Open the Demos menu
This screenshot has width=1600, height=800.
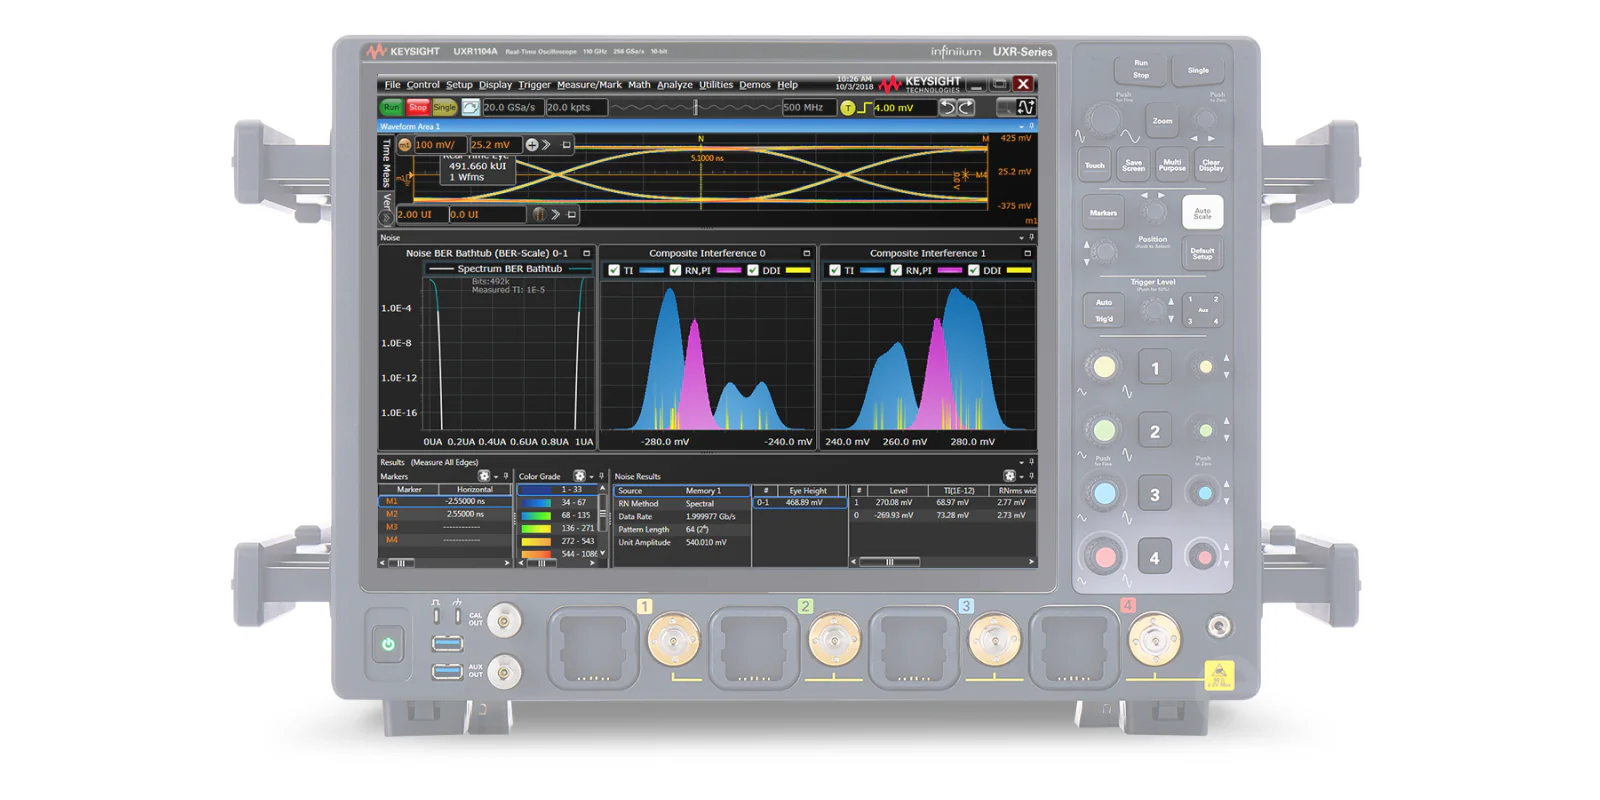pos(755,85)
